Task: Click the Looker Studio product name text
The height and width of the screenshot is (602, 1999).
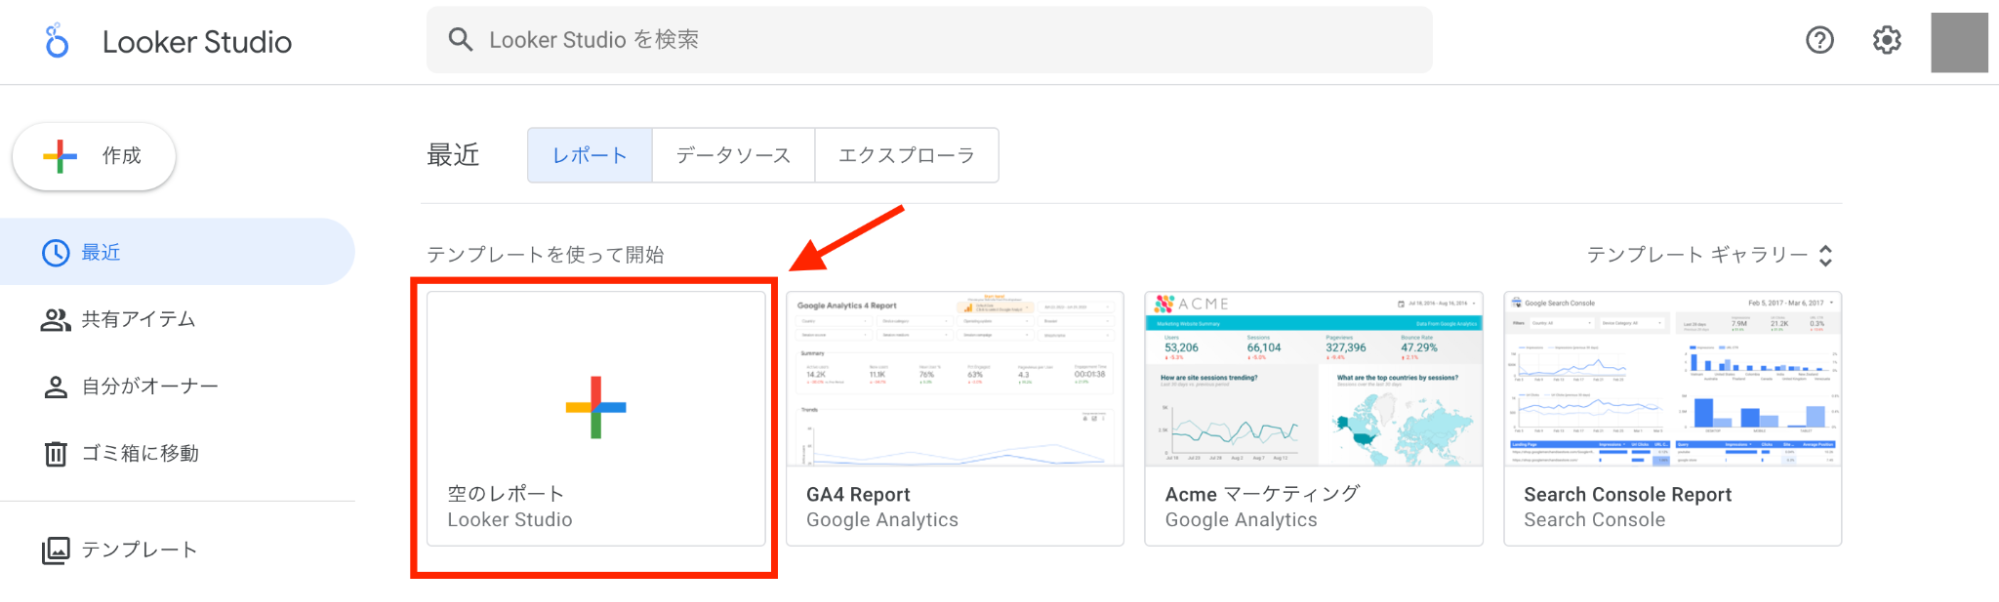Action: (x=197, y=42)
